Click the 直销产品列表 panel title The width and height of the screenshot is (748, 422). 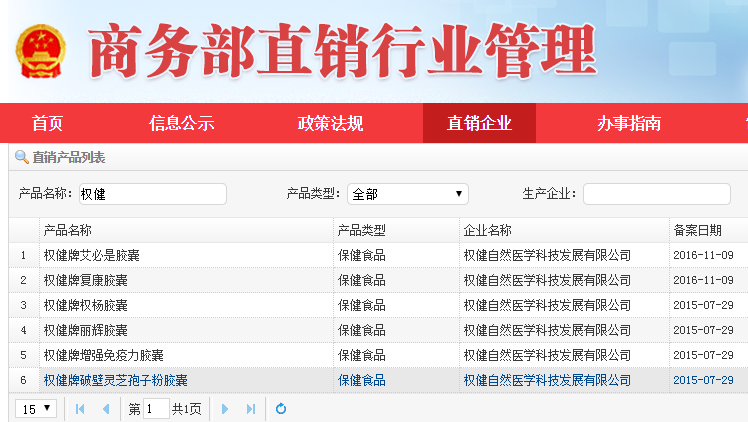[x=69, y=157]
